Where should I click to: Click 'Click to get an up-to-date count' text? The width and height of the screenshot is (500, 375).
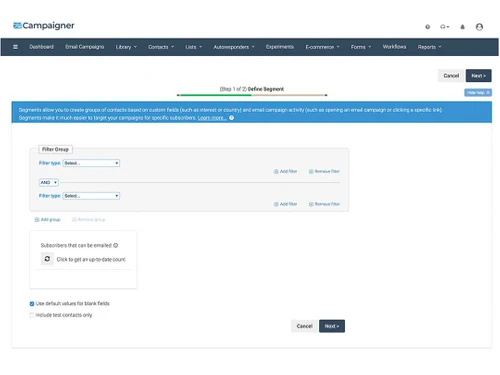point(91,259)
